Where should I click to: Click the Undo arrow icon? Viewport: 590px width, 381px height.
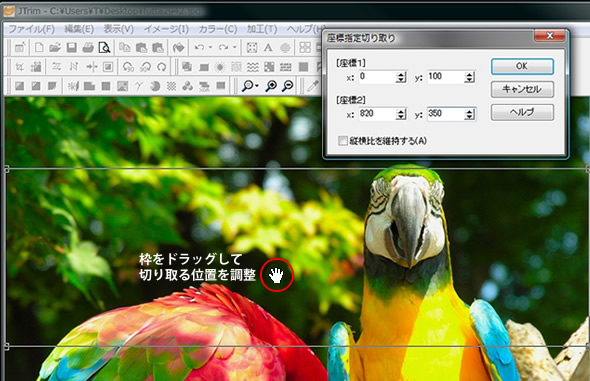click(x=199, y=47)
